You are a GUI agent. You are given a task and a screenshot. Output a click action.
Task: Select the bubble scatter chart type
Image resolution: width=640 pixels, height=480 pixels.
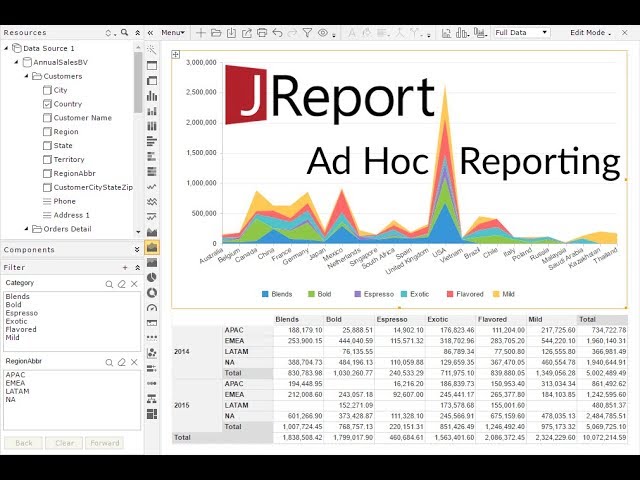(151, 353)
